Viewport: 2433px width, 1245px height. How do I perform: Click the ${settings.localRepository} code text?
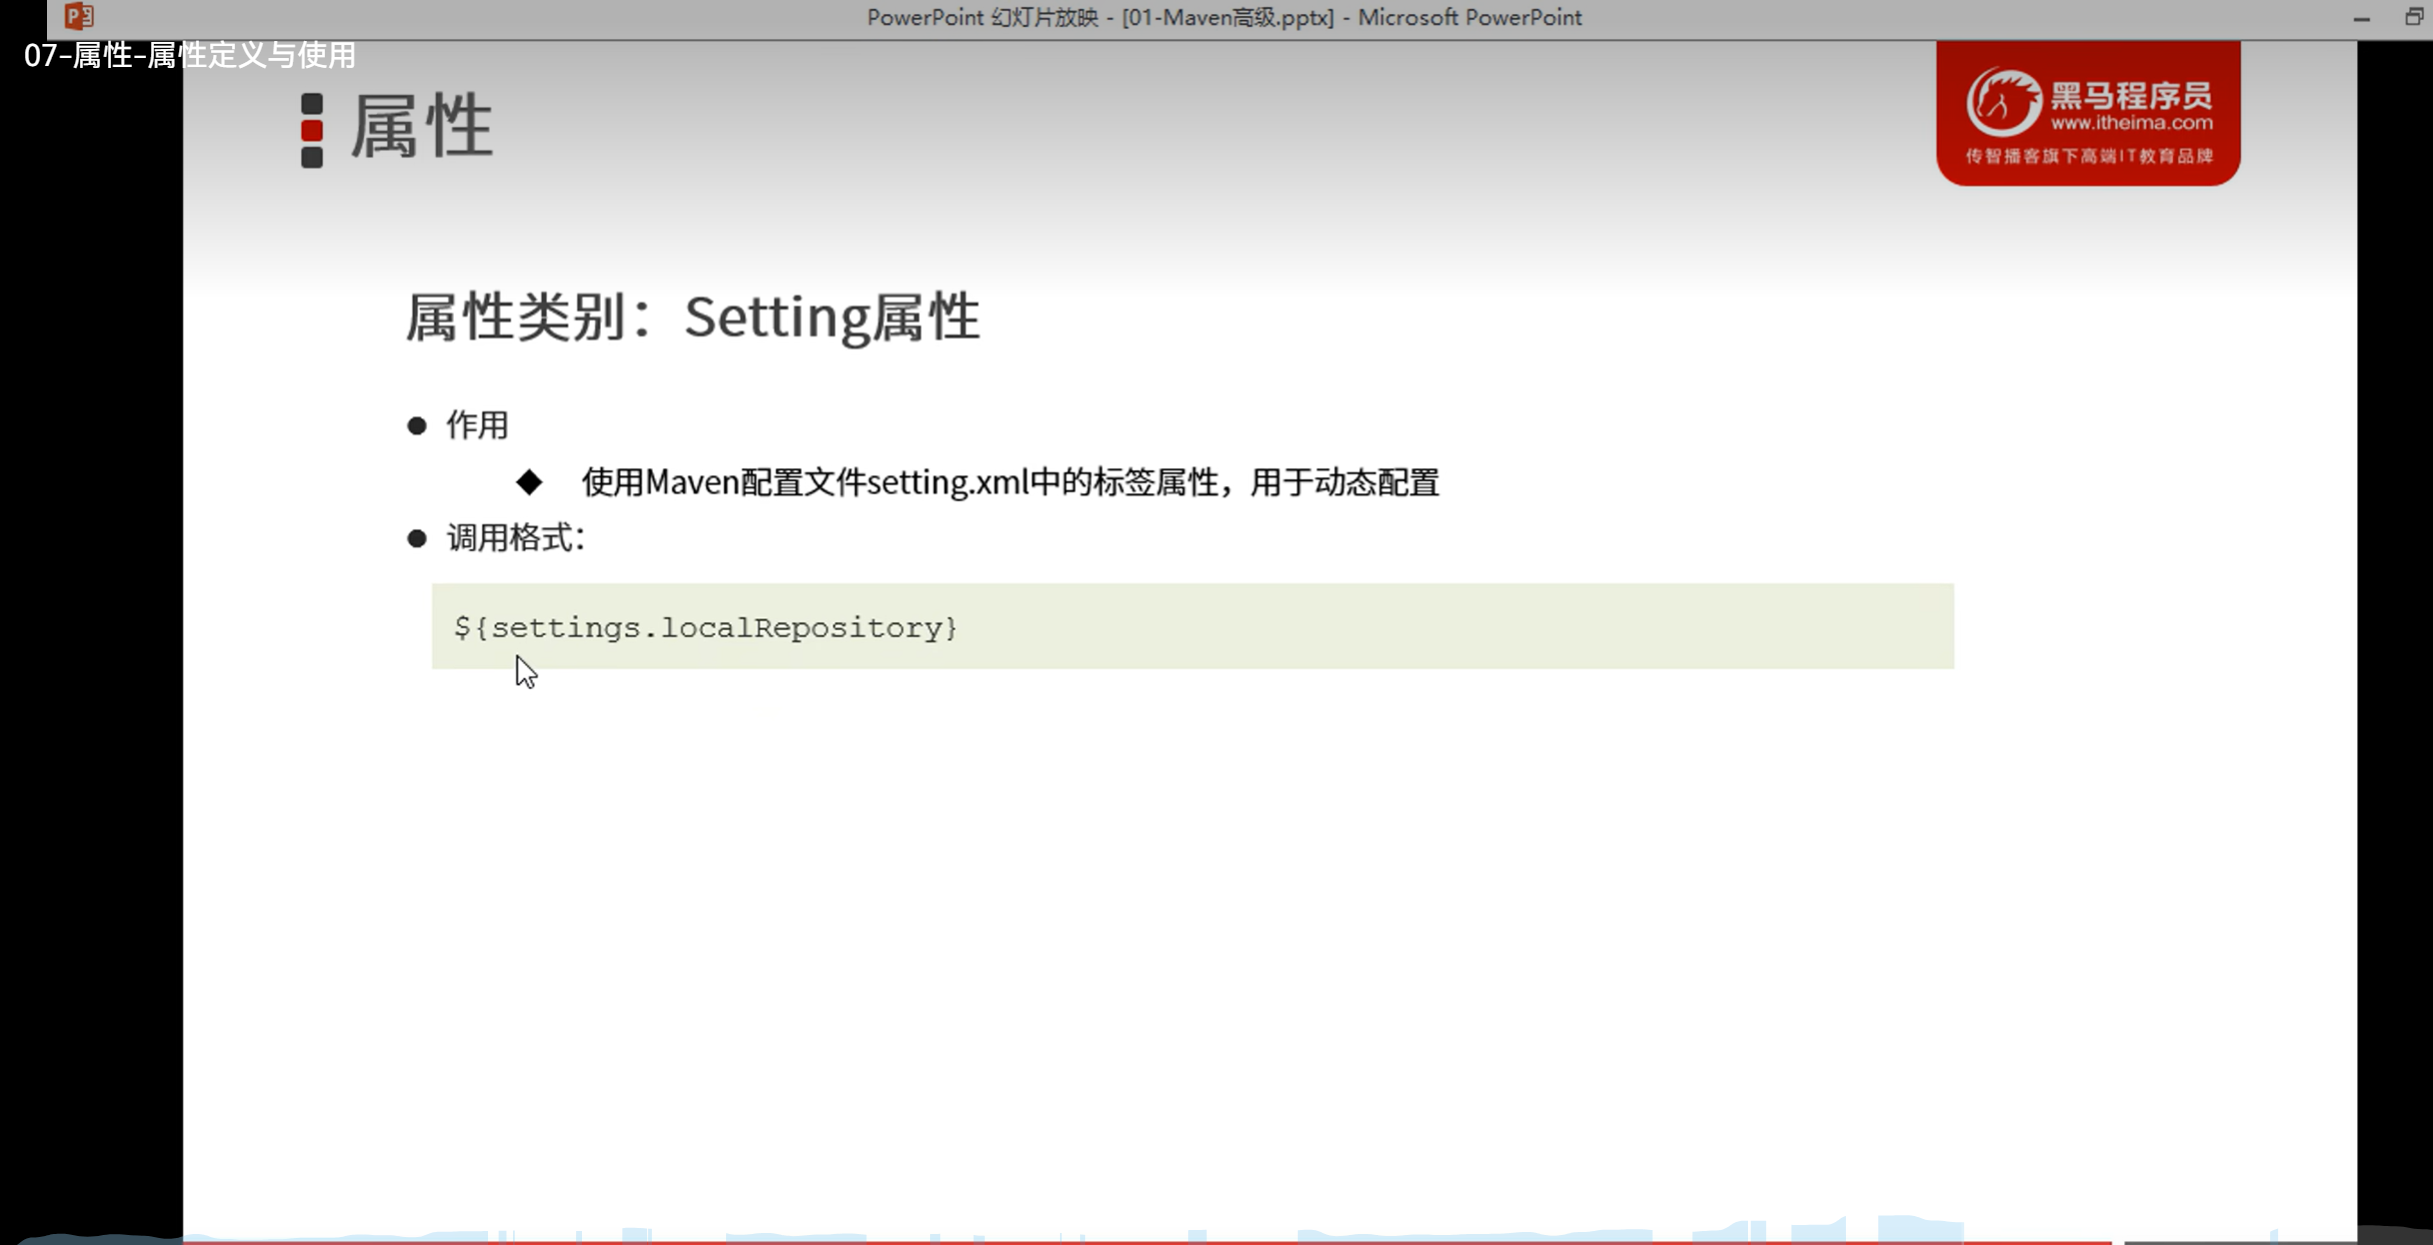(705, 627)
